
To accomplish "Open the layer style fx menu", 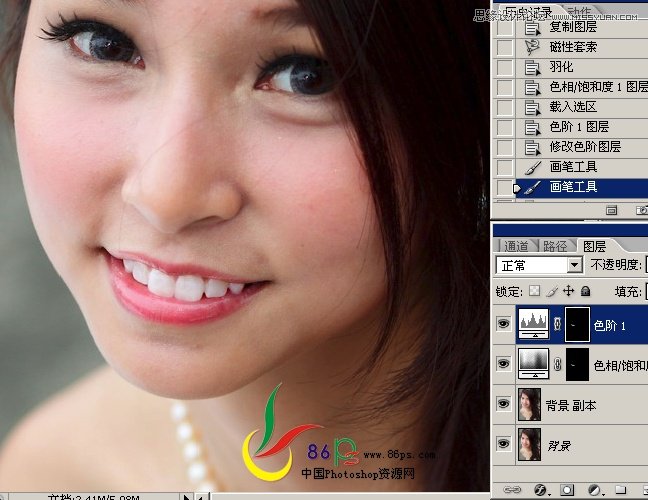I will pos(541,490).
